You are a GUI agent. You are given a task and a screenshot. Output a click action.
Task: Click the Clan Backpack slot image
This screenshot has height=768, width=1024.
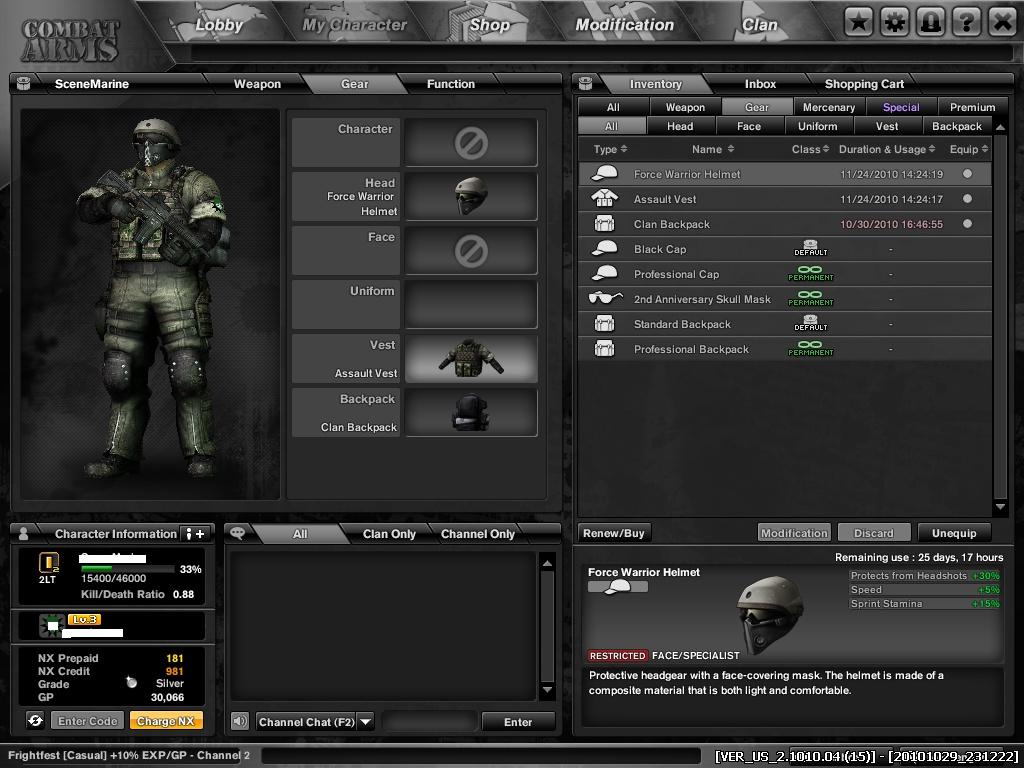(471, 412)
